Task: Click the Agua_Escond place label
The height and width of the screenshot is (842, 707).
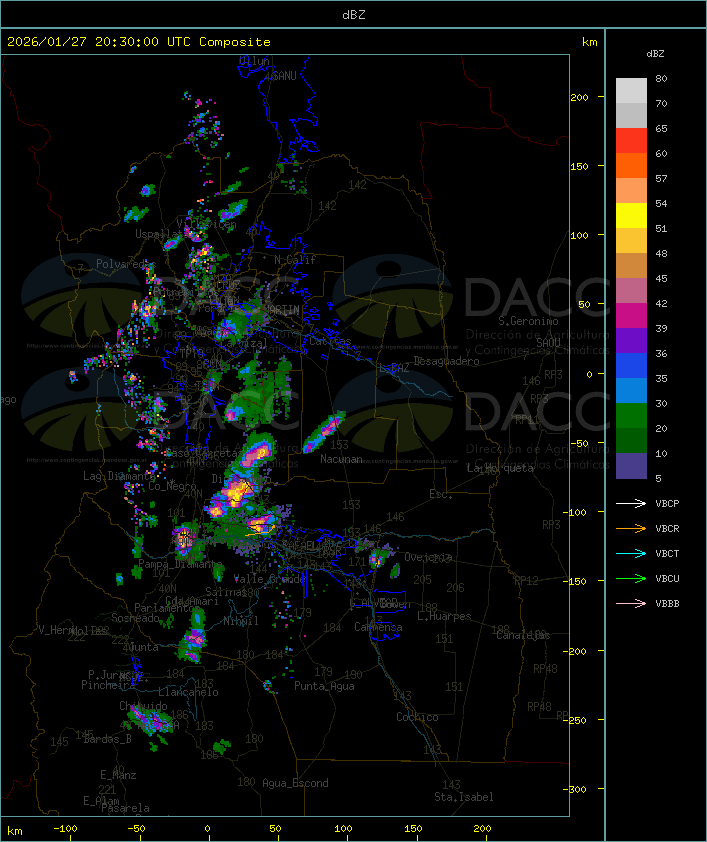Action: coord(295,783)
